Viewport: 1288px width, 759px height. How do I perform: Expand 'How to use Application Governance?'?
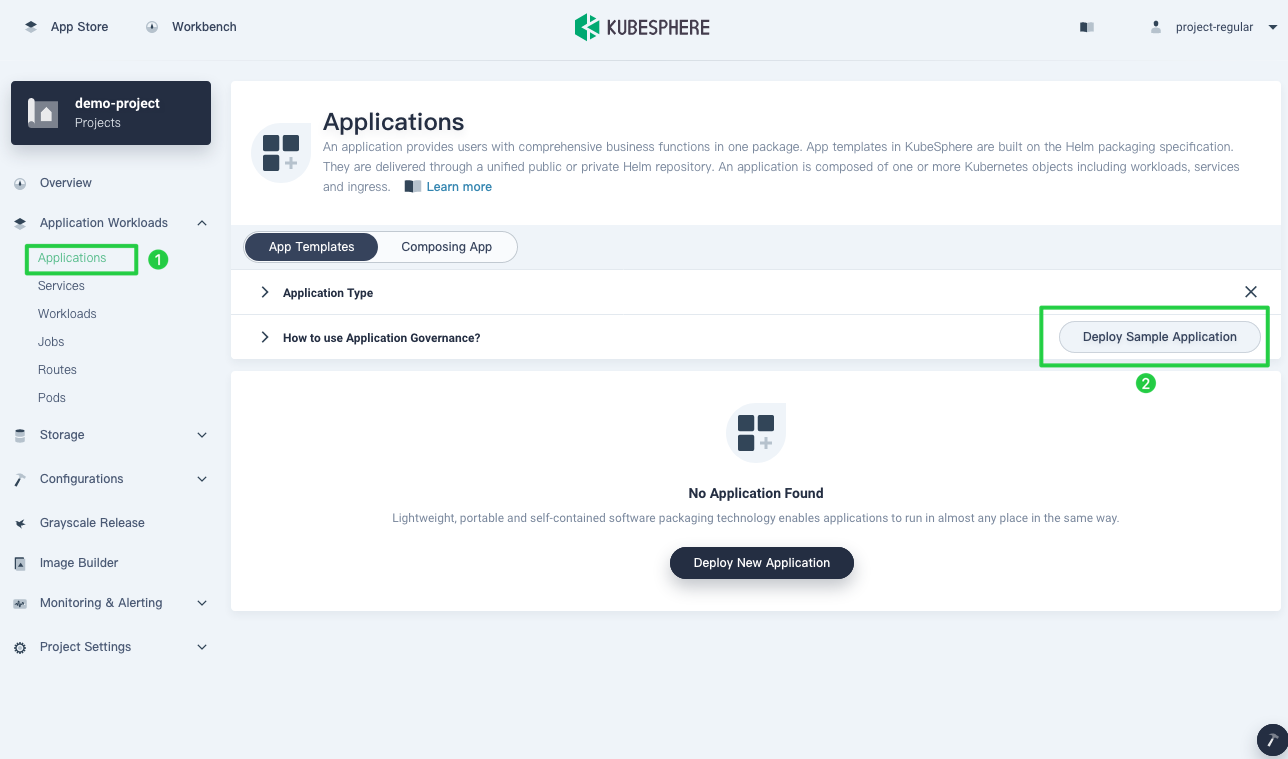coord(264,338)
